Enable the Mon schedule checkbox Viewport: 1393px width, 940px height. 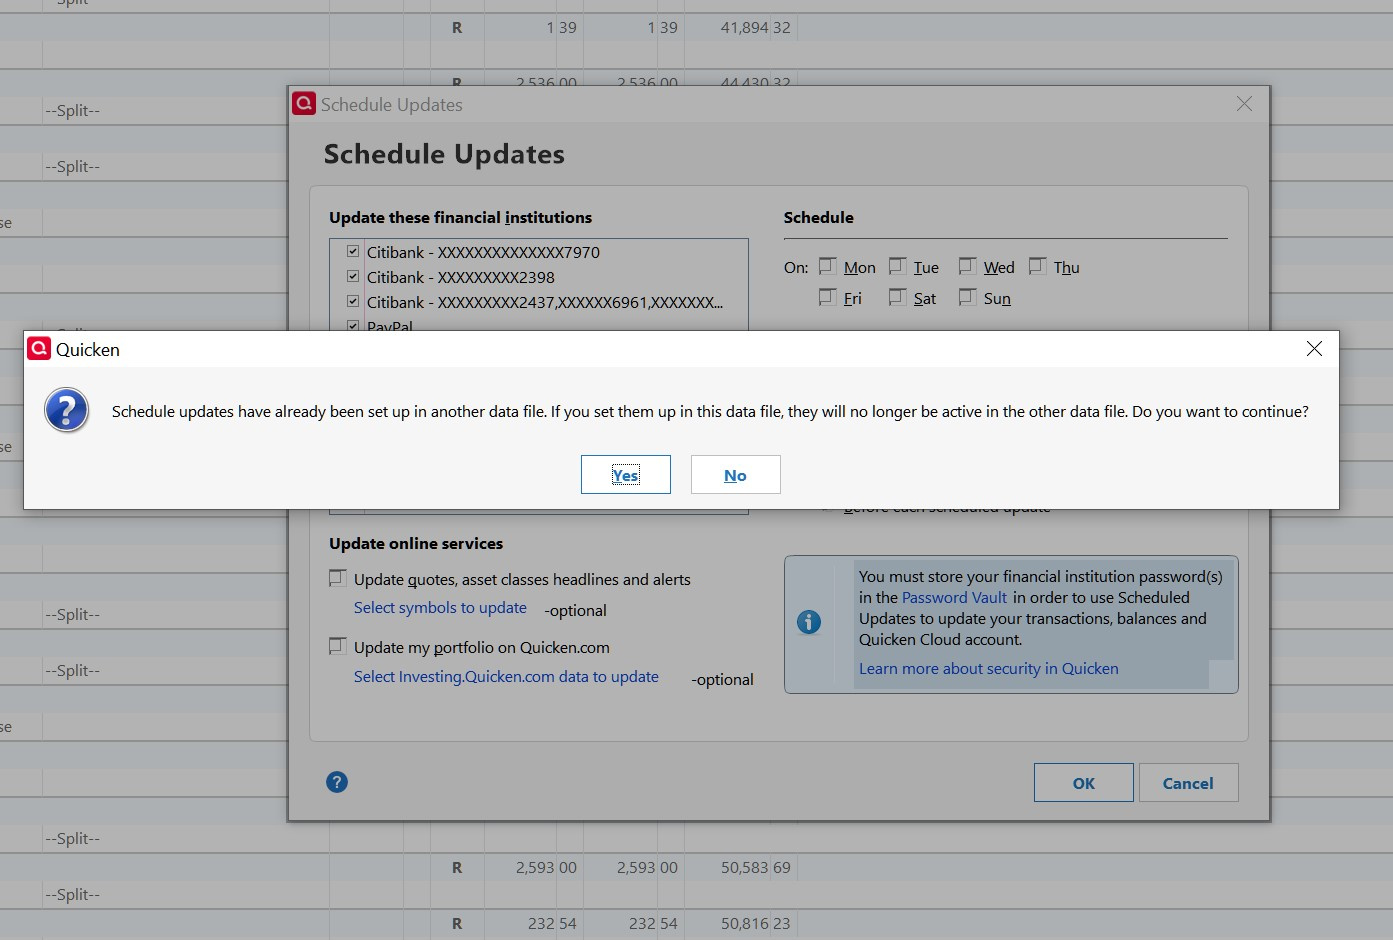tap(827, 266)
